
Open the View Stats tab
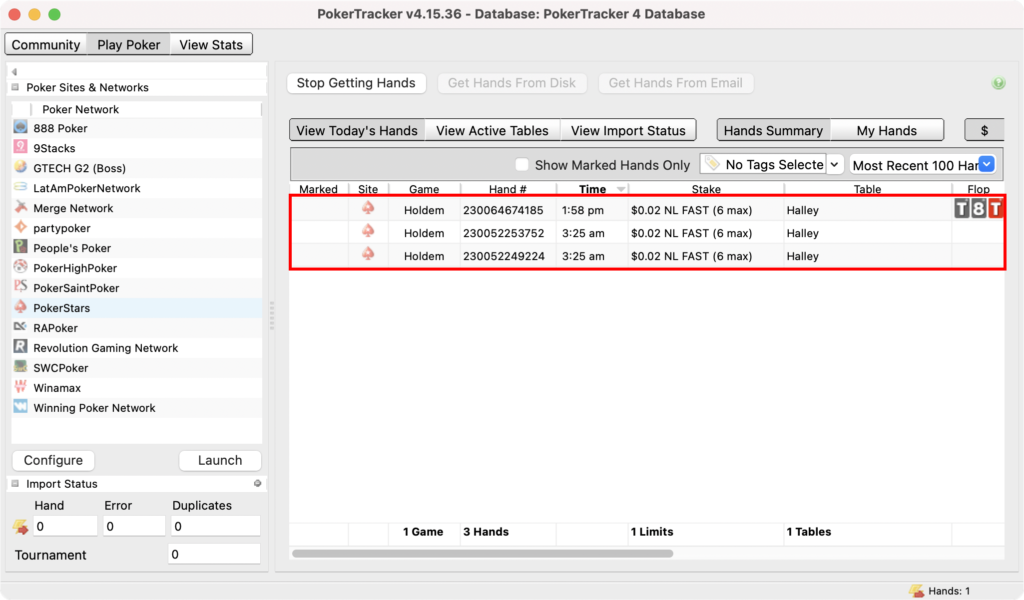click(x=211, y=44)
